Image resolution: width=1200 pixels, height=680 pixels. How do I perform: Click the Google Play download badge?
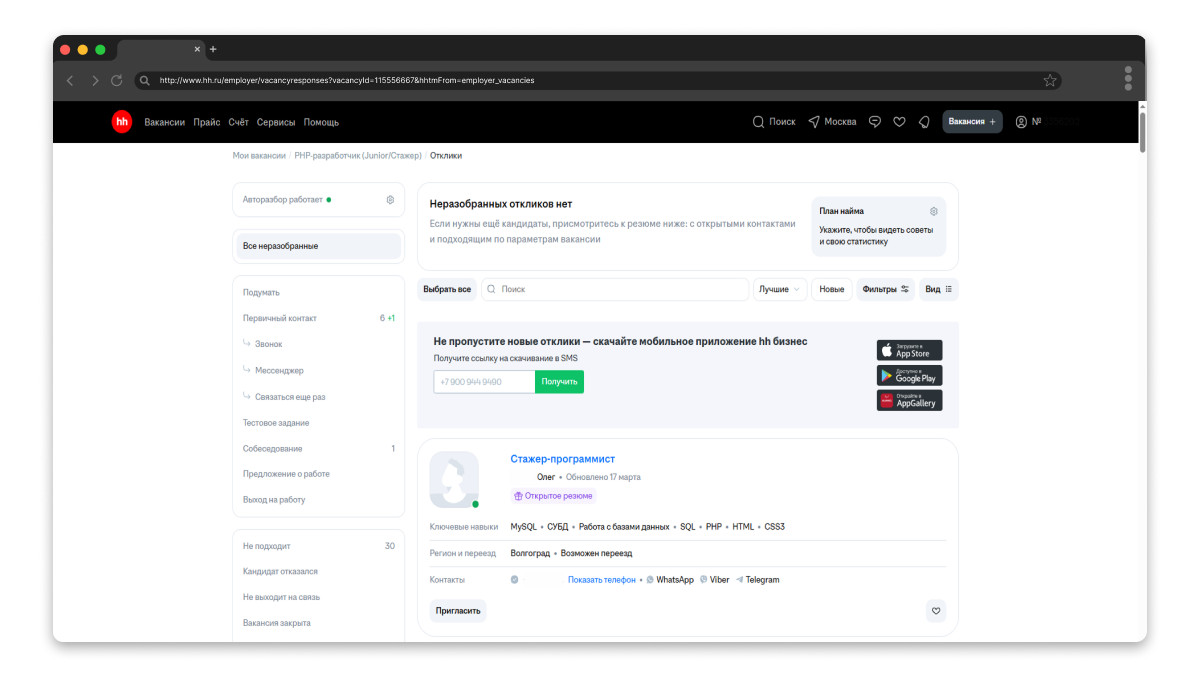click(x=909, y=376)
